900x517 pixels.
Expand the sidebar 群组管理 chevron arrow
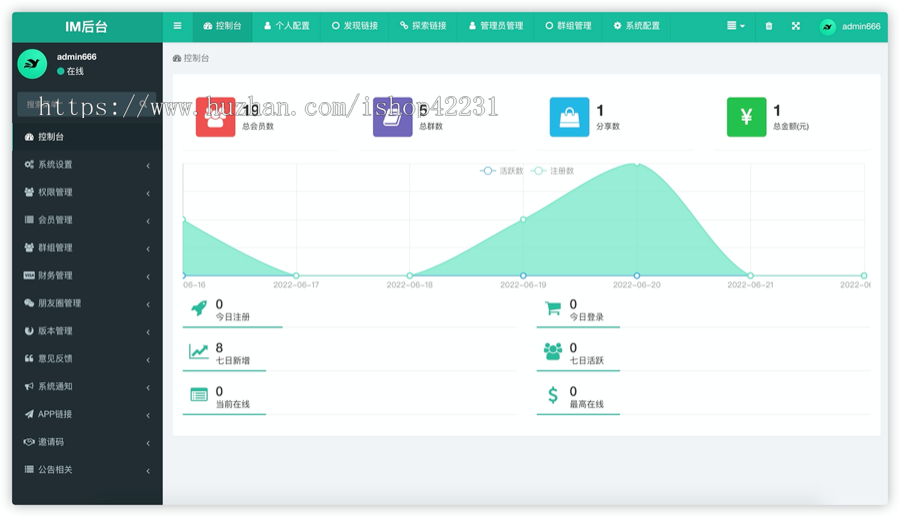[148, 249]
